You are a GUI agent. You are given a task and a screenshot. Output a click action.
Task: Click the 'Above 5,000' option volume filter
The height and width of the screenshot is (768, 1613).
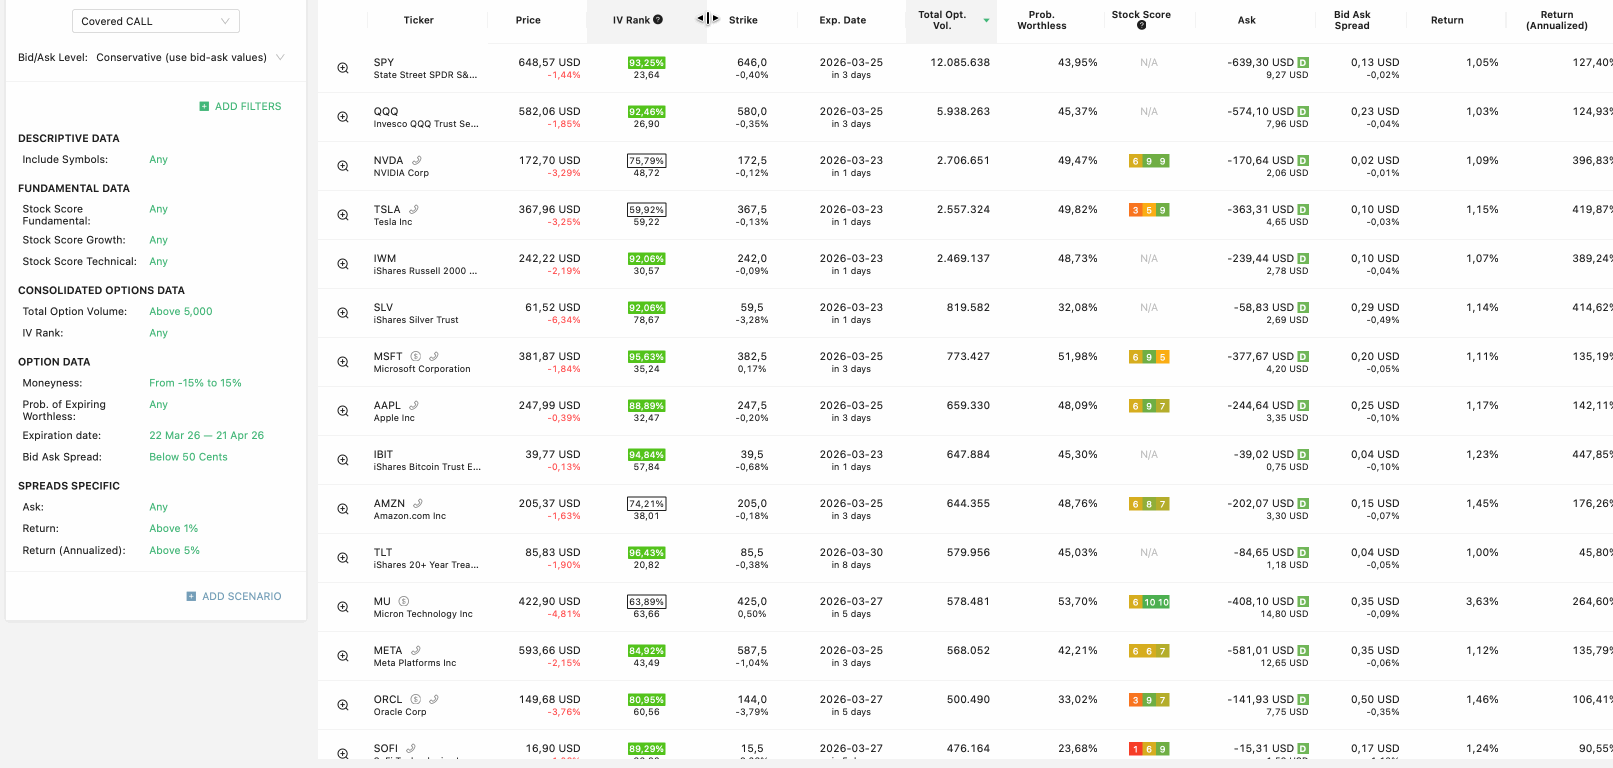[181, 312]
